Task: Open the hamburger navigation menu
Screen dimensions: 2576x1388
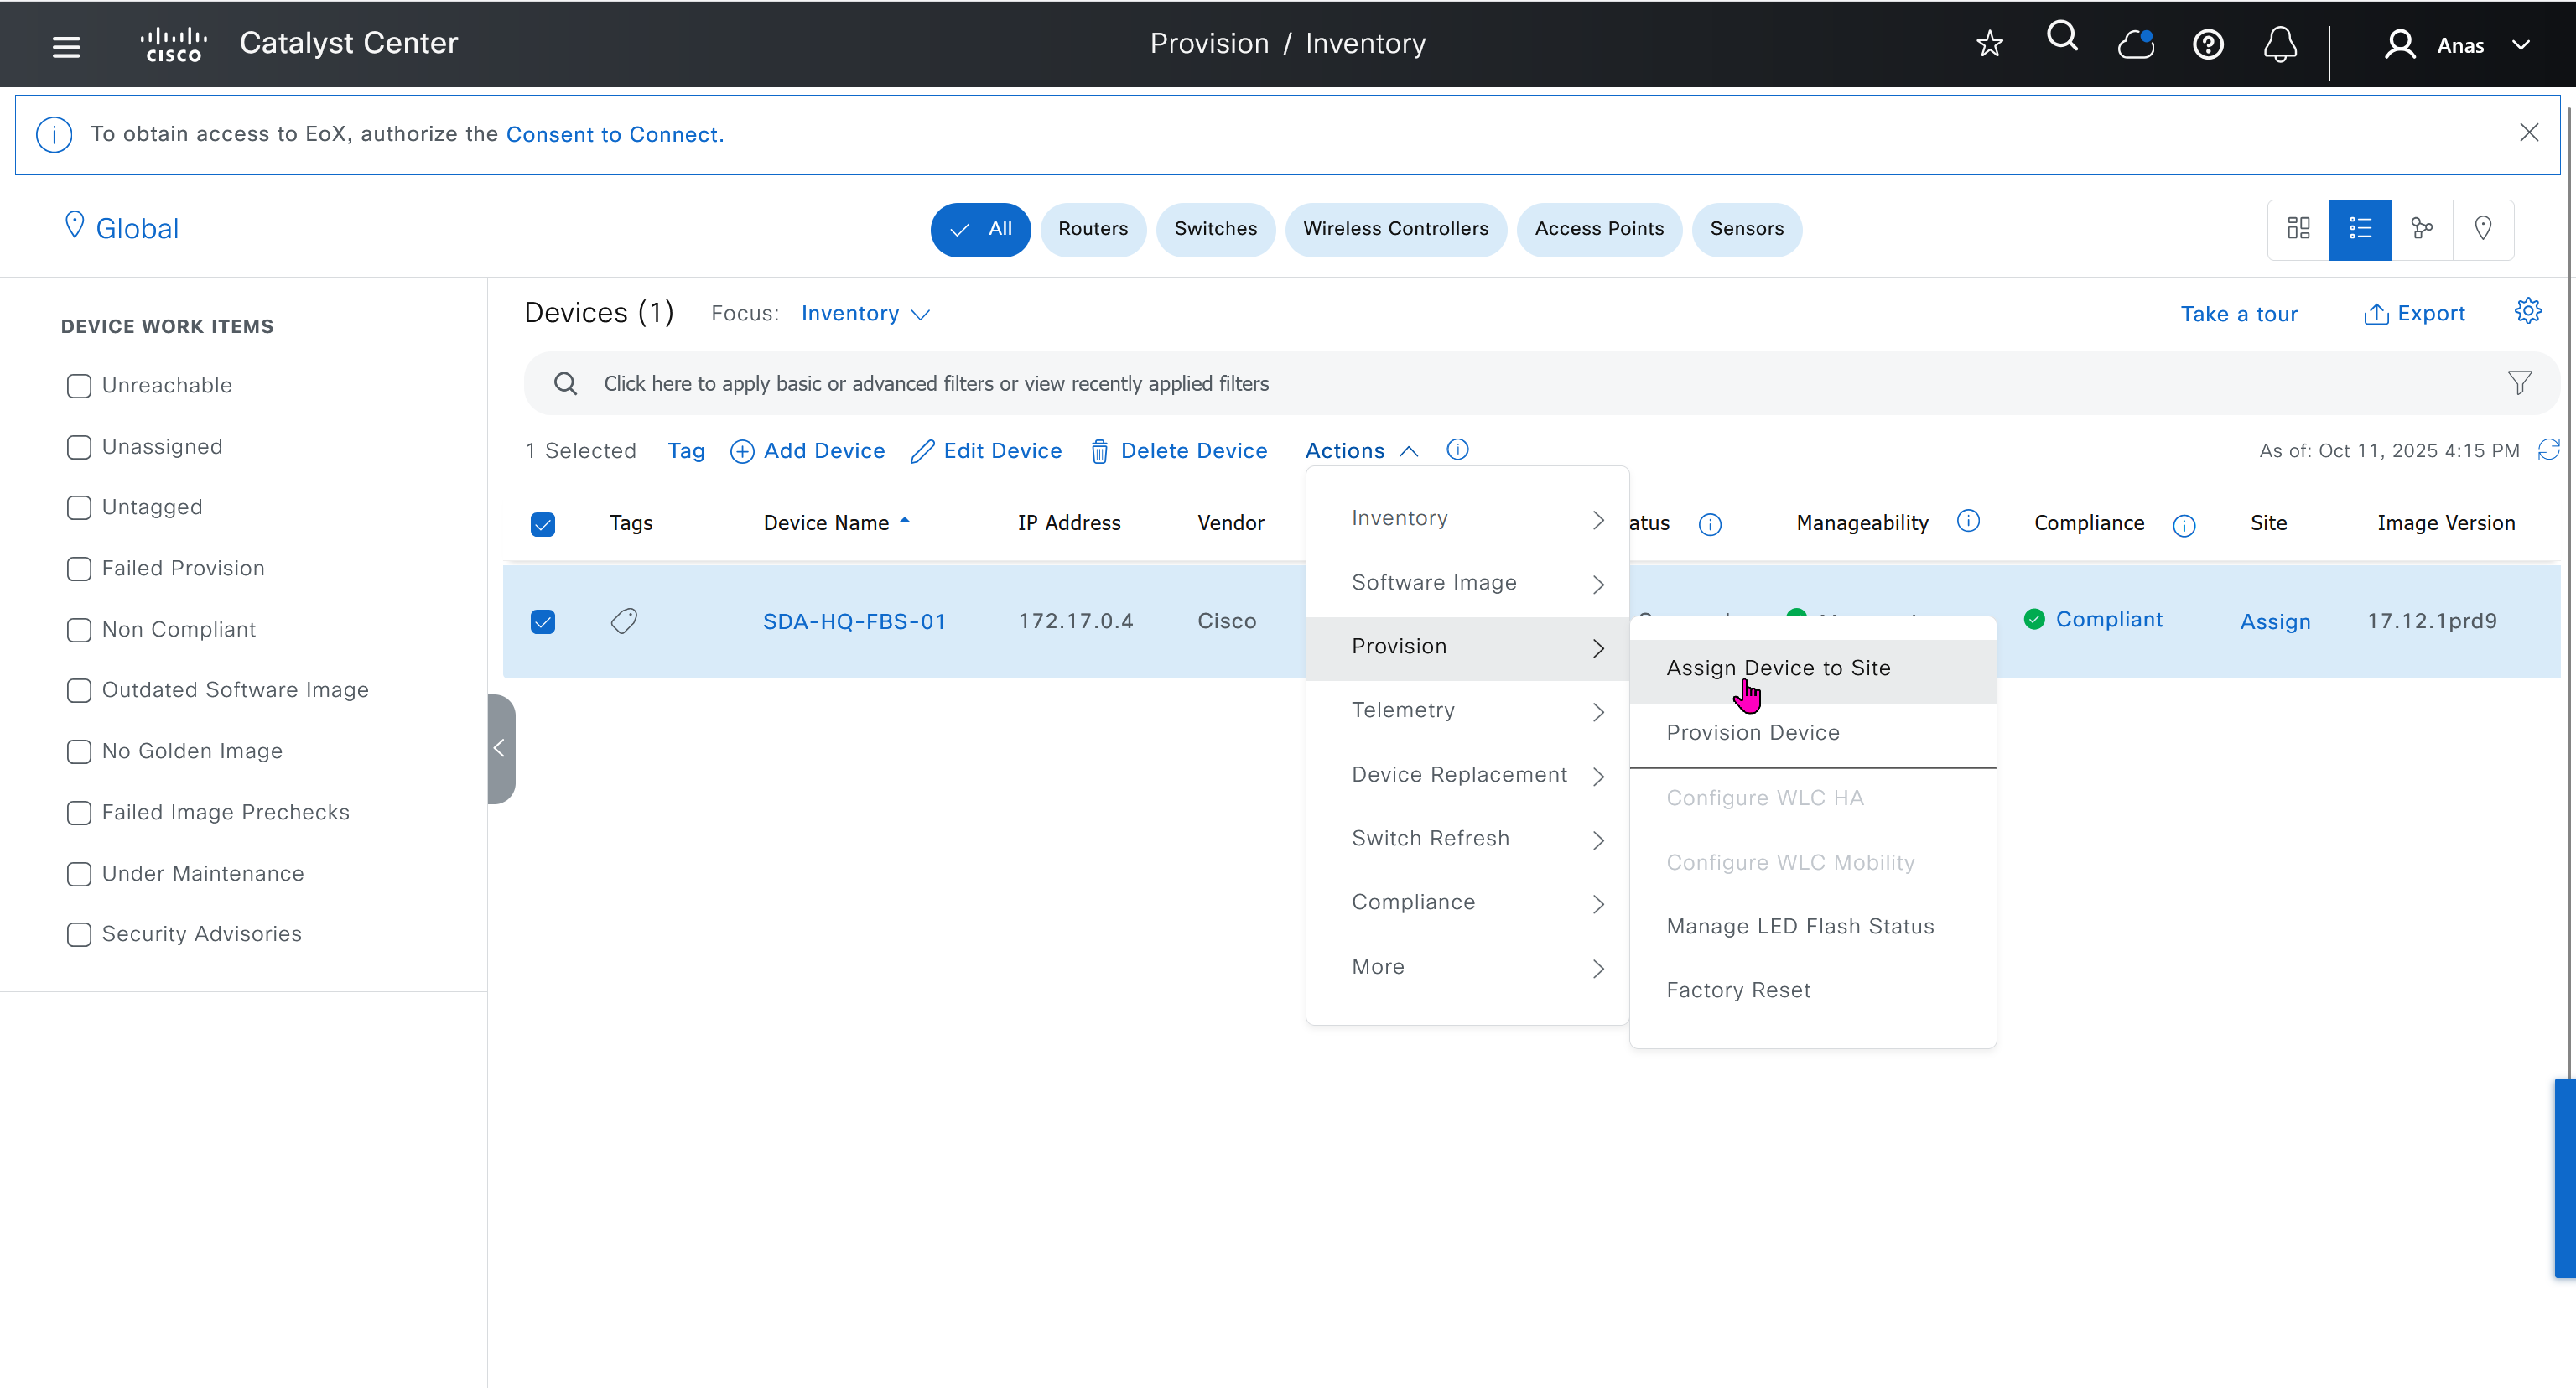Action: pos(66,46)
